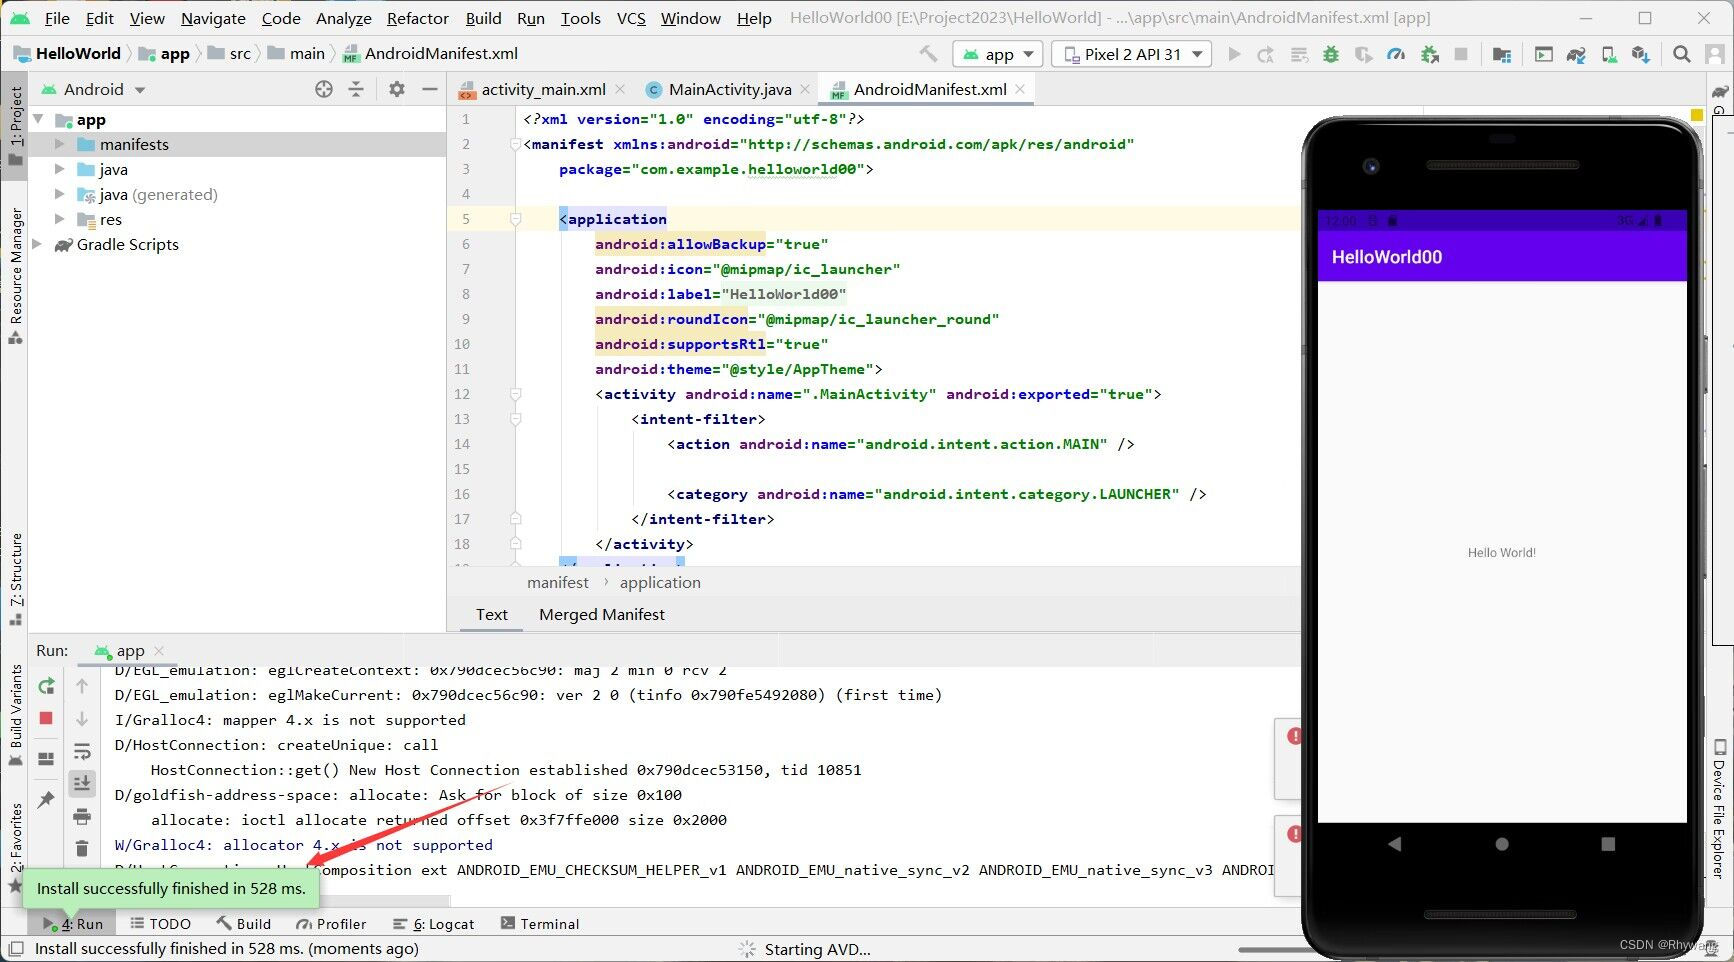This screenshot has height=962, width=1734.
Task: Click the Search Everywhere magnifier icon
Action: coord(1682,54)
